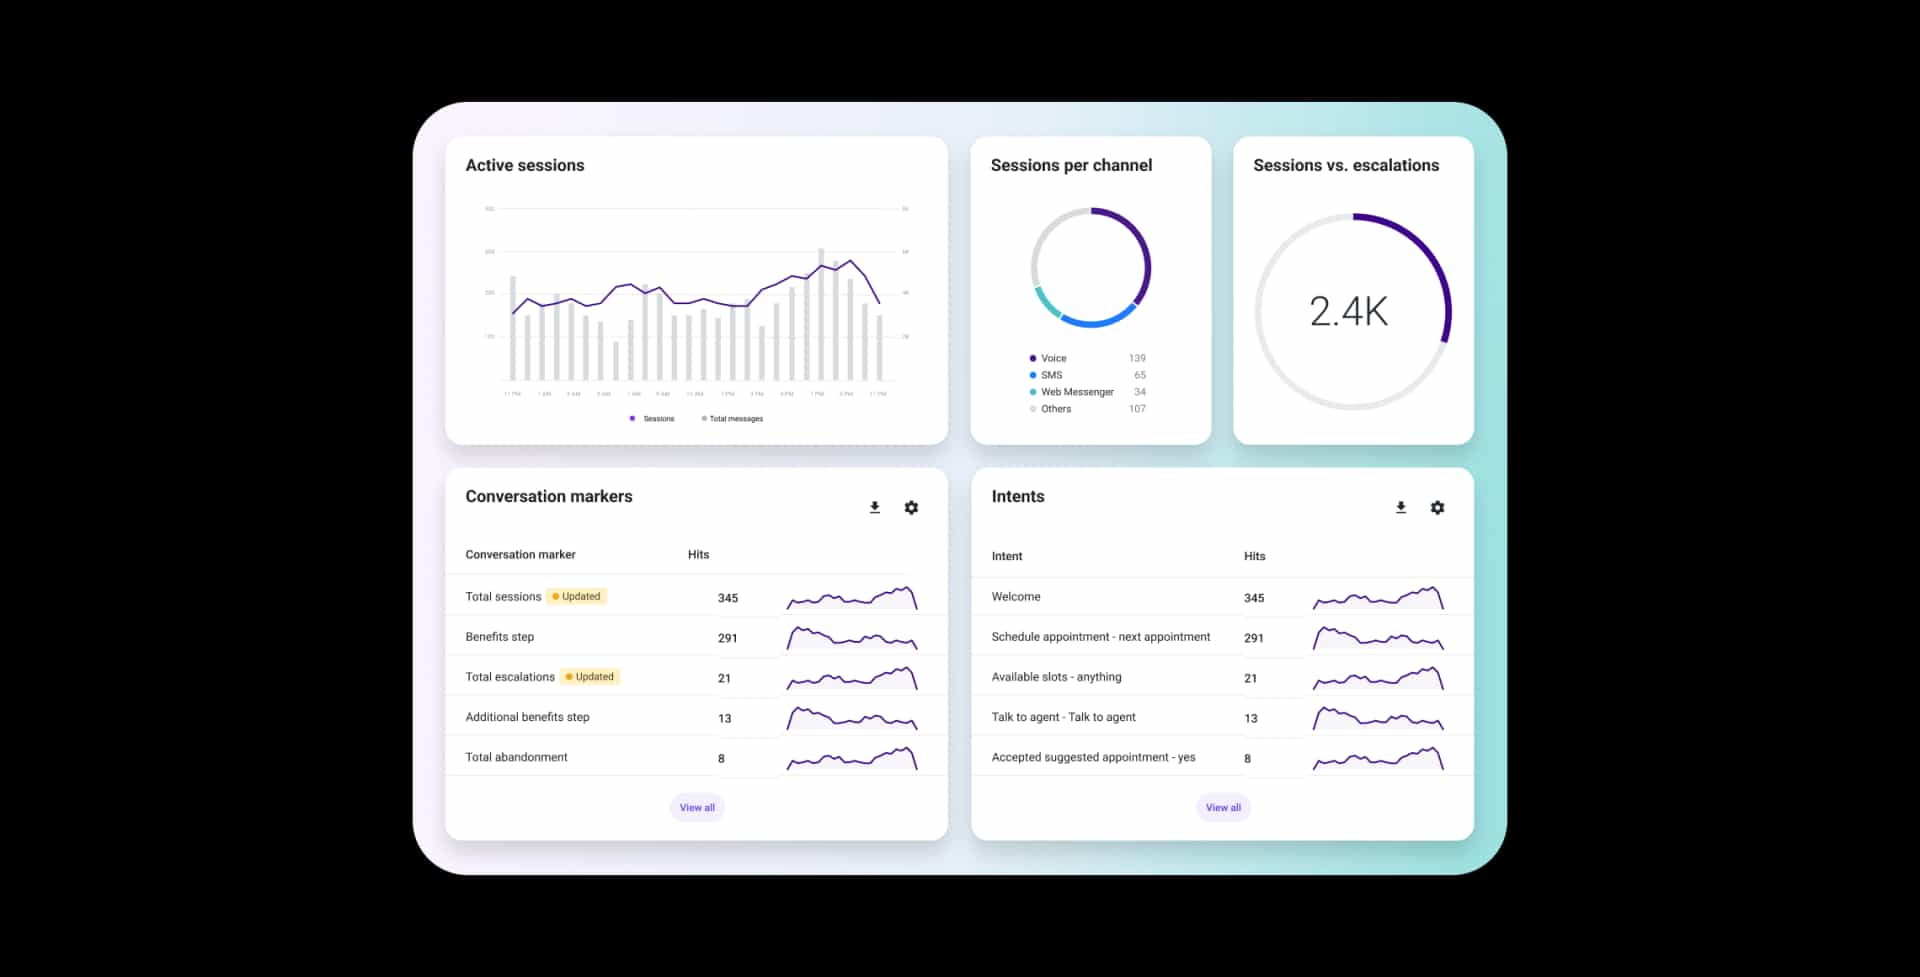Select Voice in channel legend
Screen dimensions: 1920x977
tap(1053, 358)
